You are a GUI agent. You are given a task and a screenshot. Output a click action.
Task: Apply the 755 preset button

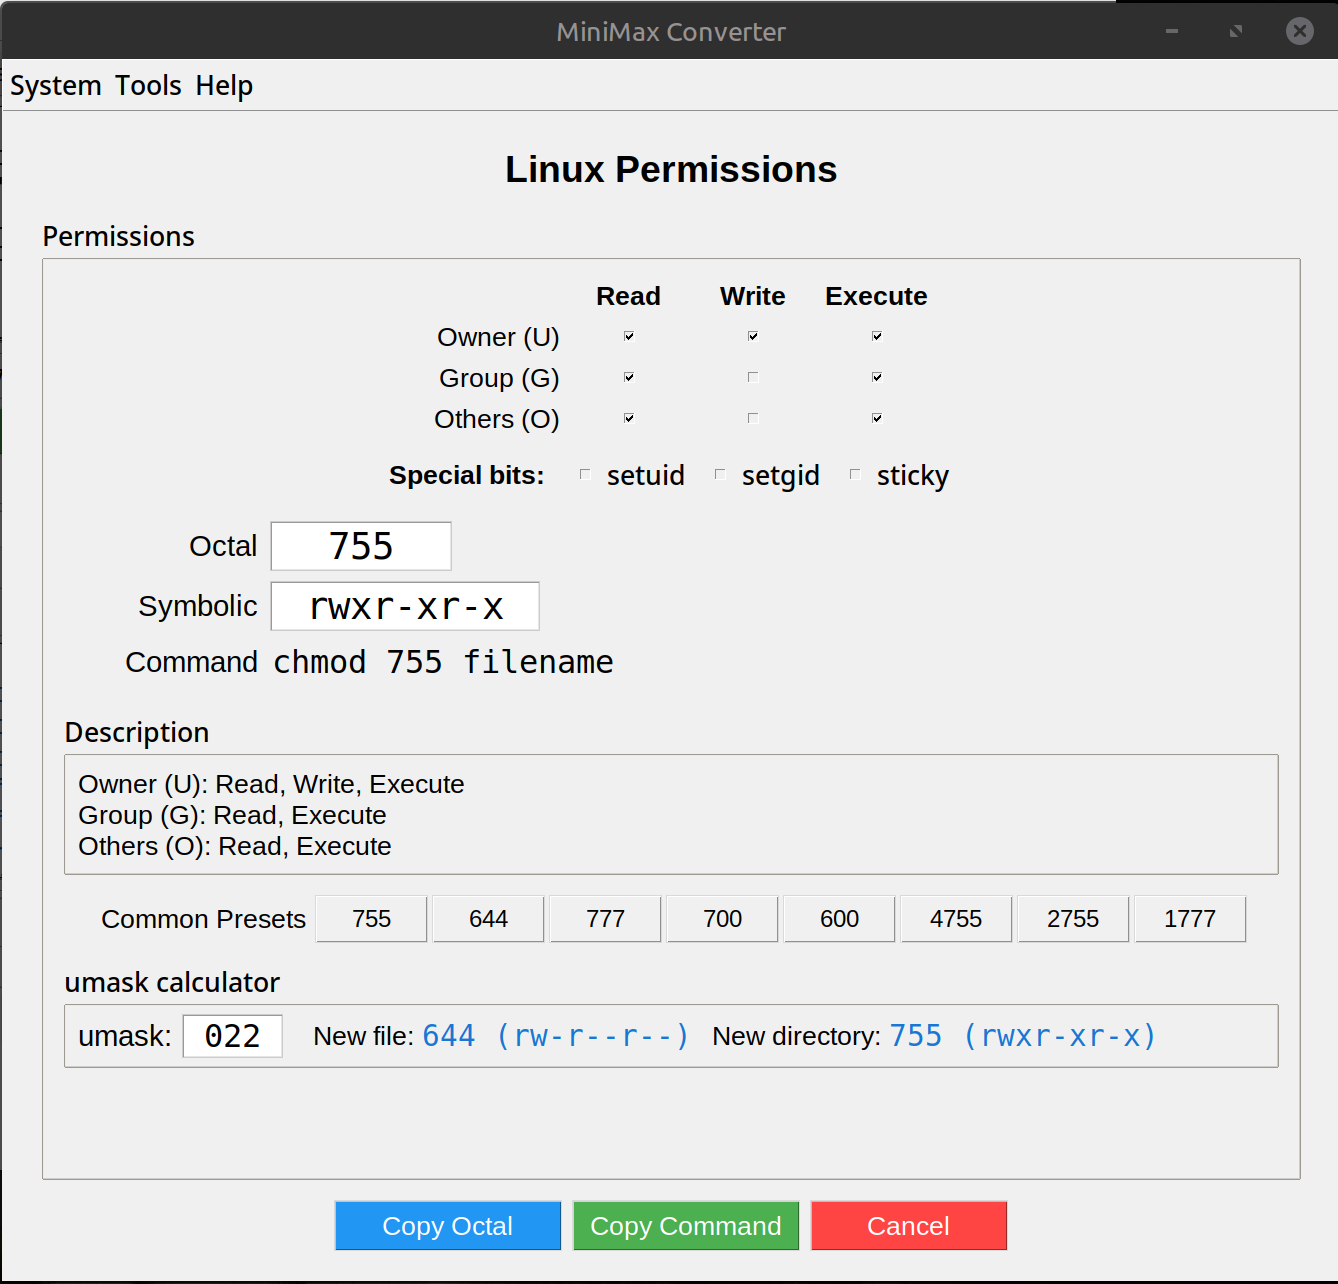coord(372,919)
